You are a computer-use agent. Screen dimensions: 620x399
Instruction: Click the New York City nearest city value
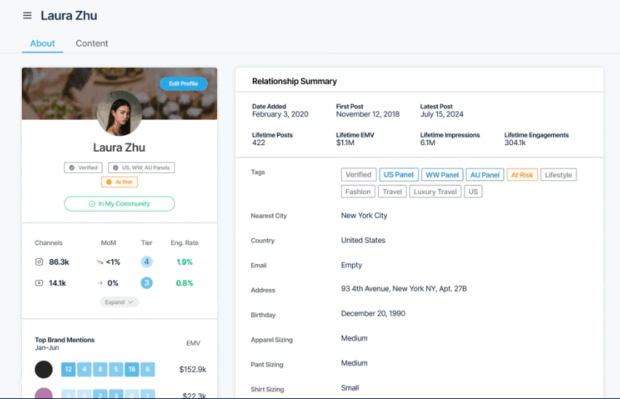coord(364,216)
